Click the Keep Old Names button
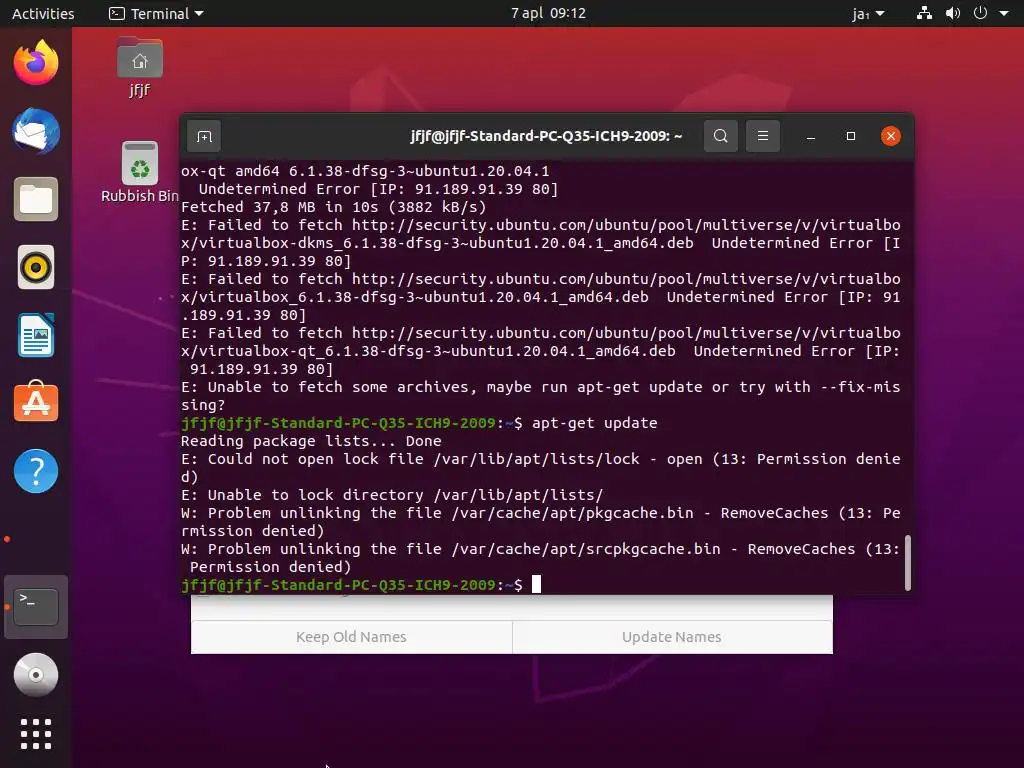Viewport: 1024px width, 768px height. pos(351,637)
